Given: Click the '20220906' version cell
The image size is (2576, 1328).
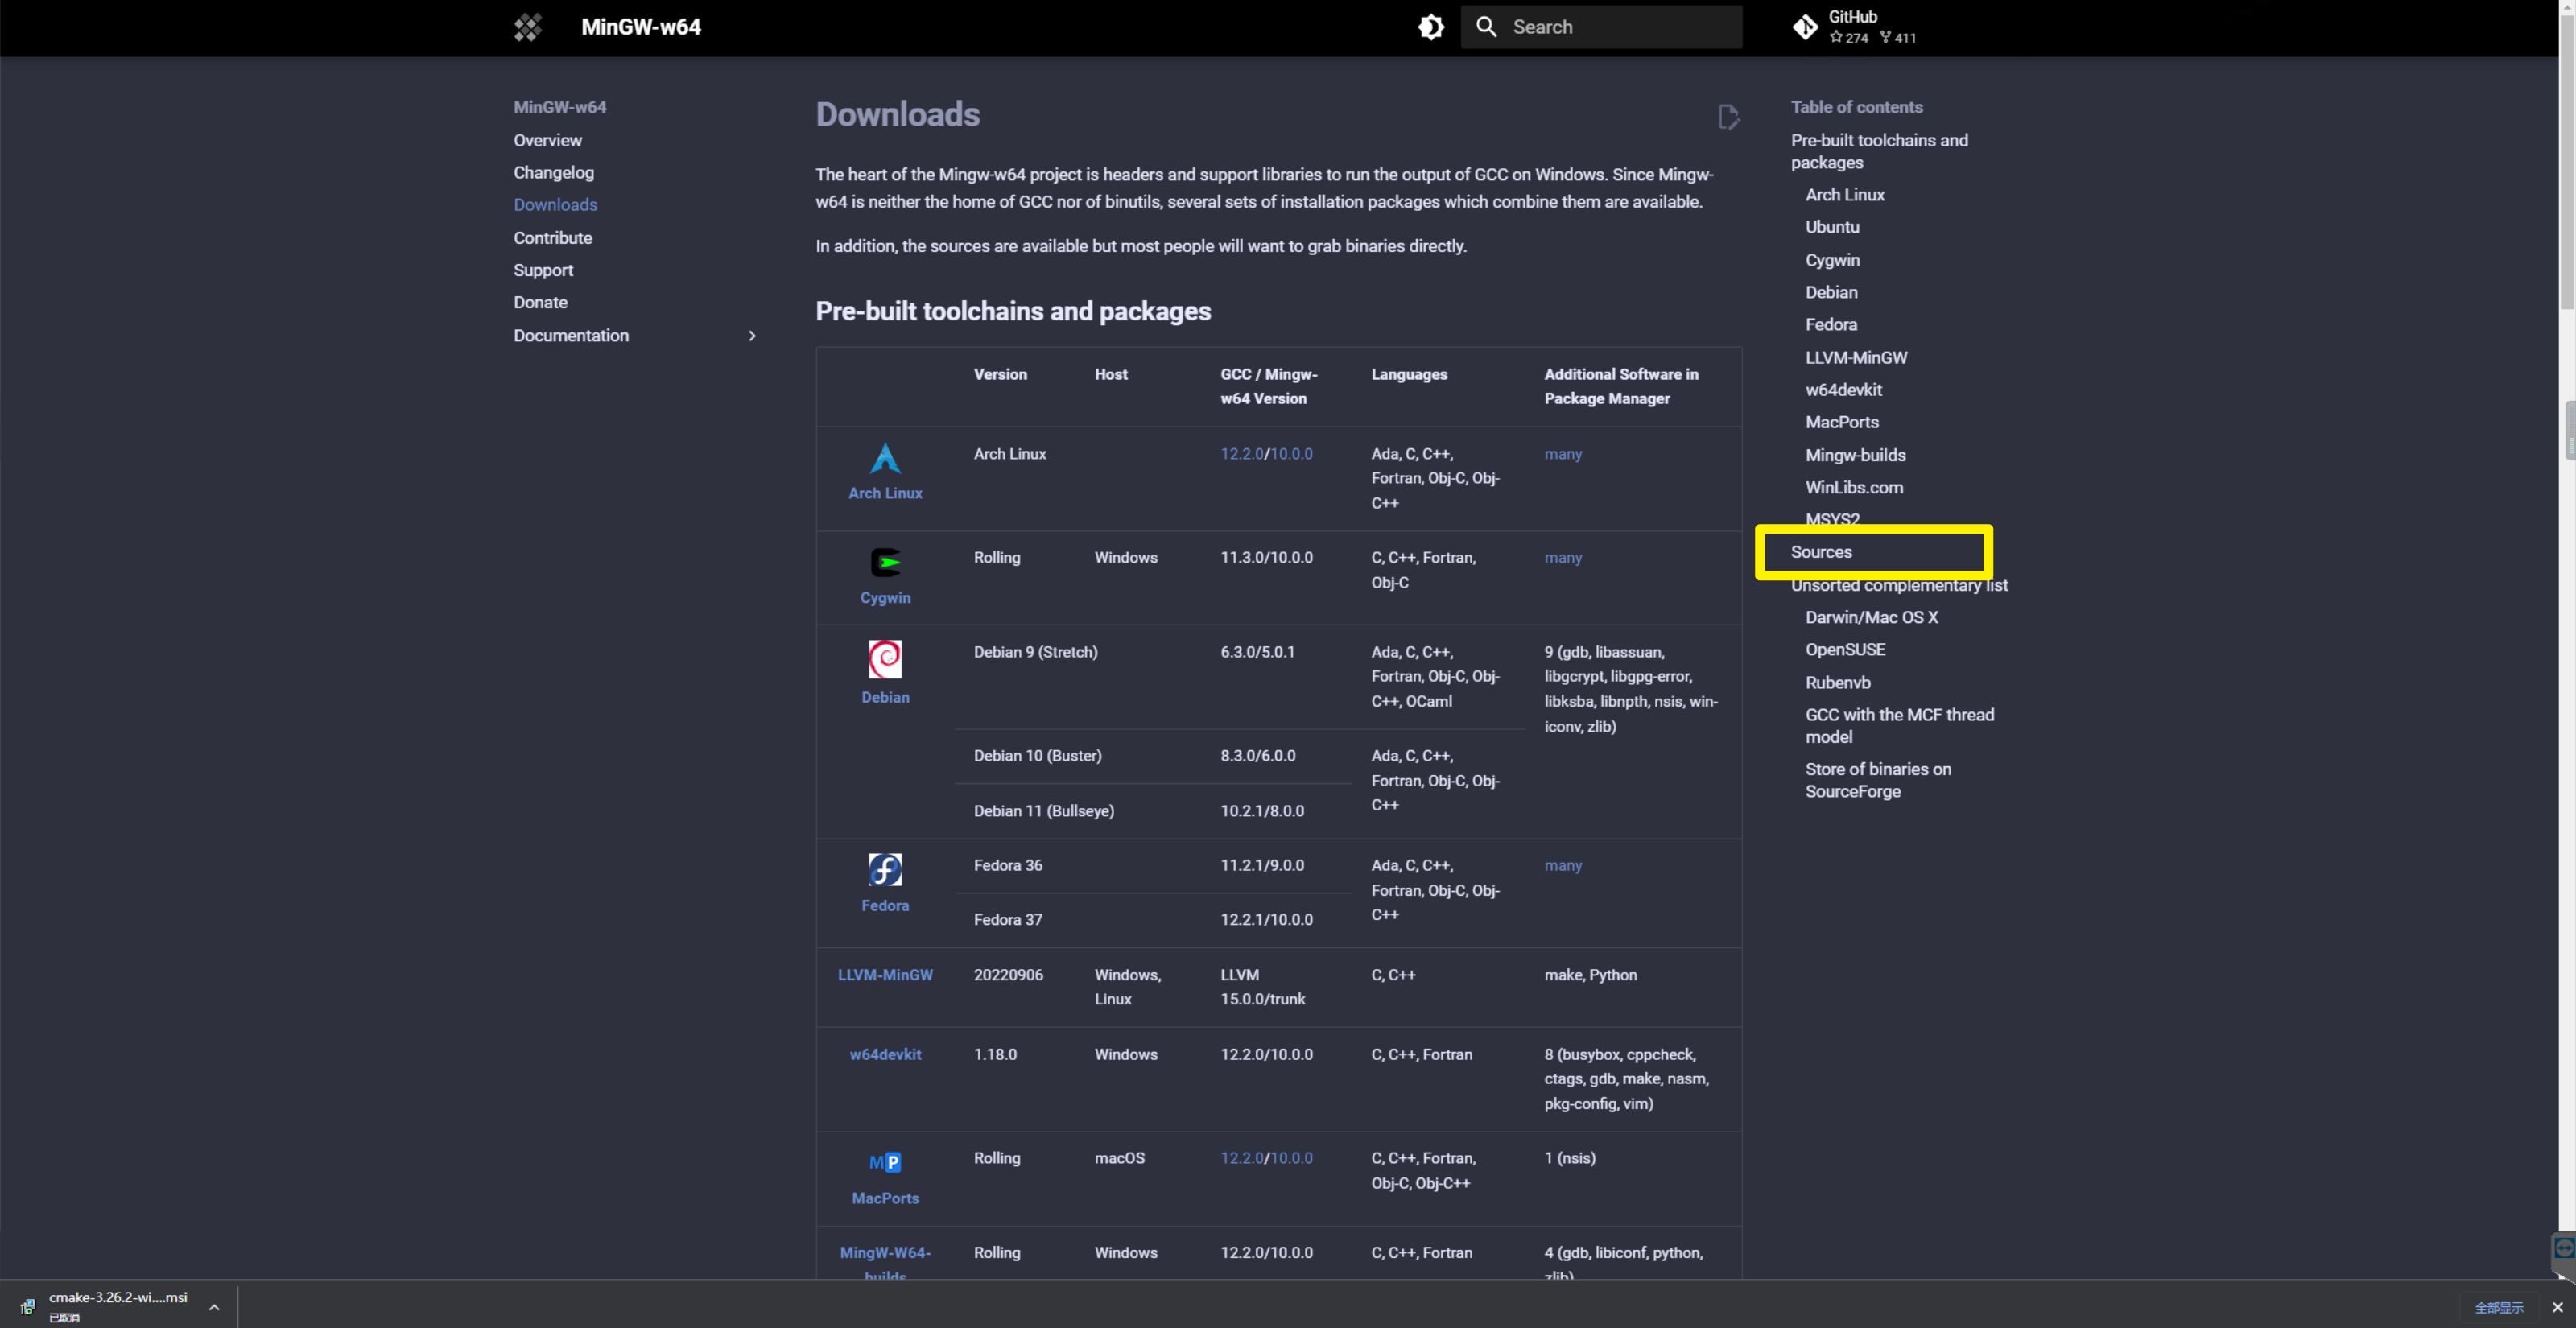Looking at the screenshot, I should tap(1008, 974).
